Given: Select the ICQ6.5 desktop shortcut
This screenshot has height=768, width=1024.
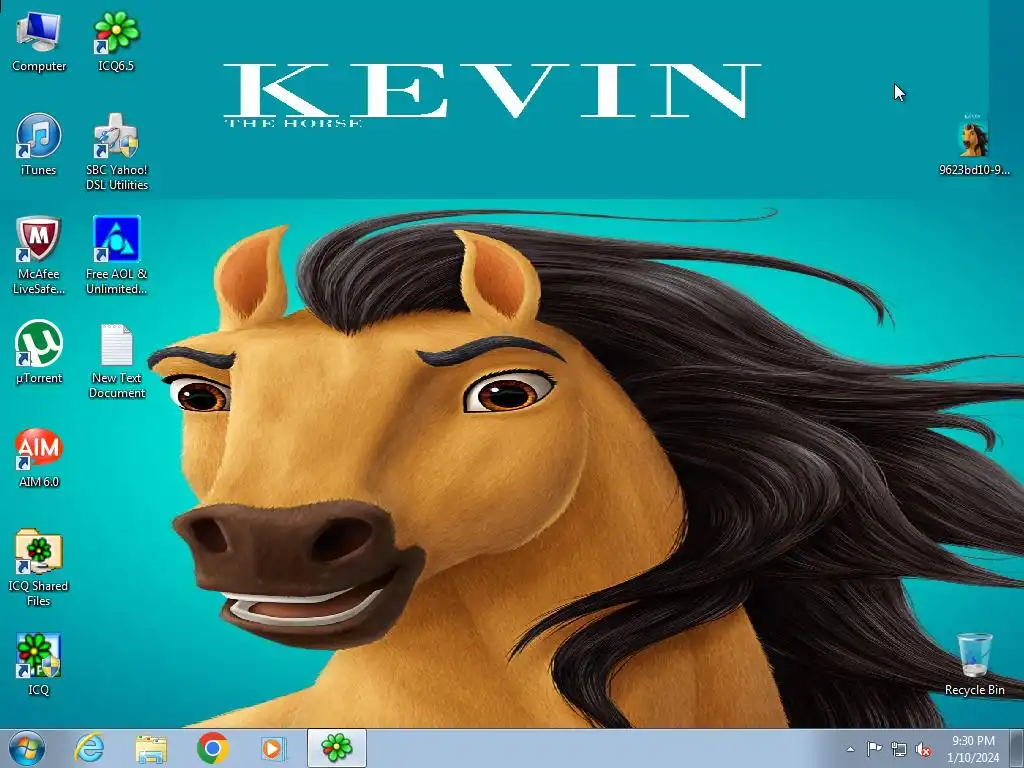Looking at the screenshot, I should (116, 42).
